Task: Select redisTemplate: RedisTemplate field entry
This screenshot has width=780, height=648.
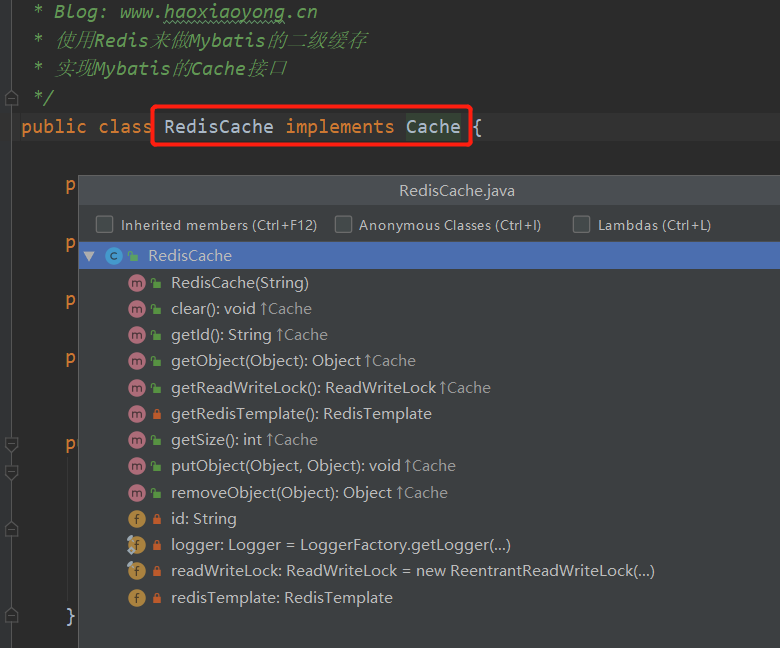Action: coord(282,598)
